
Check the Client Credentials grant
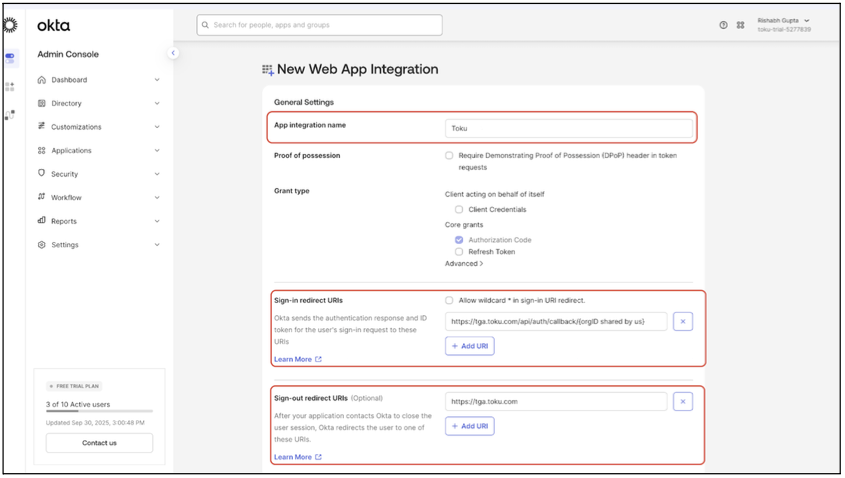[459, 210]
